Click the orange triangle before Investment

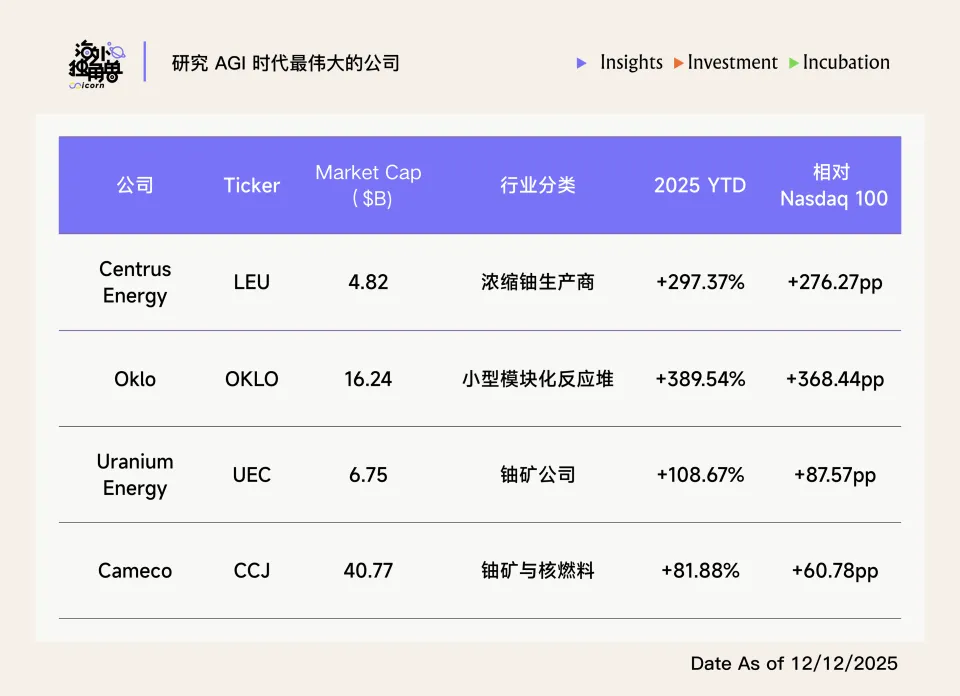pos(679,63)
